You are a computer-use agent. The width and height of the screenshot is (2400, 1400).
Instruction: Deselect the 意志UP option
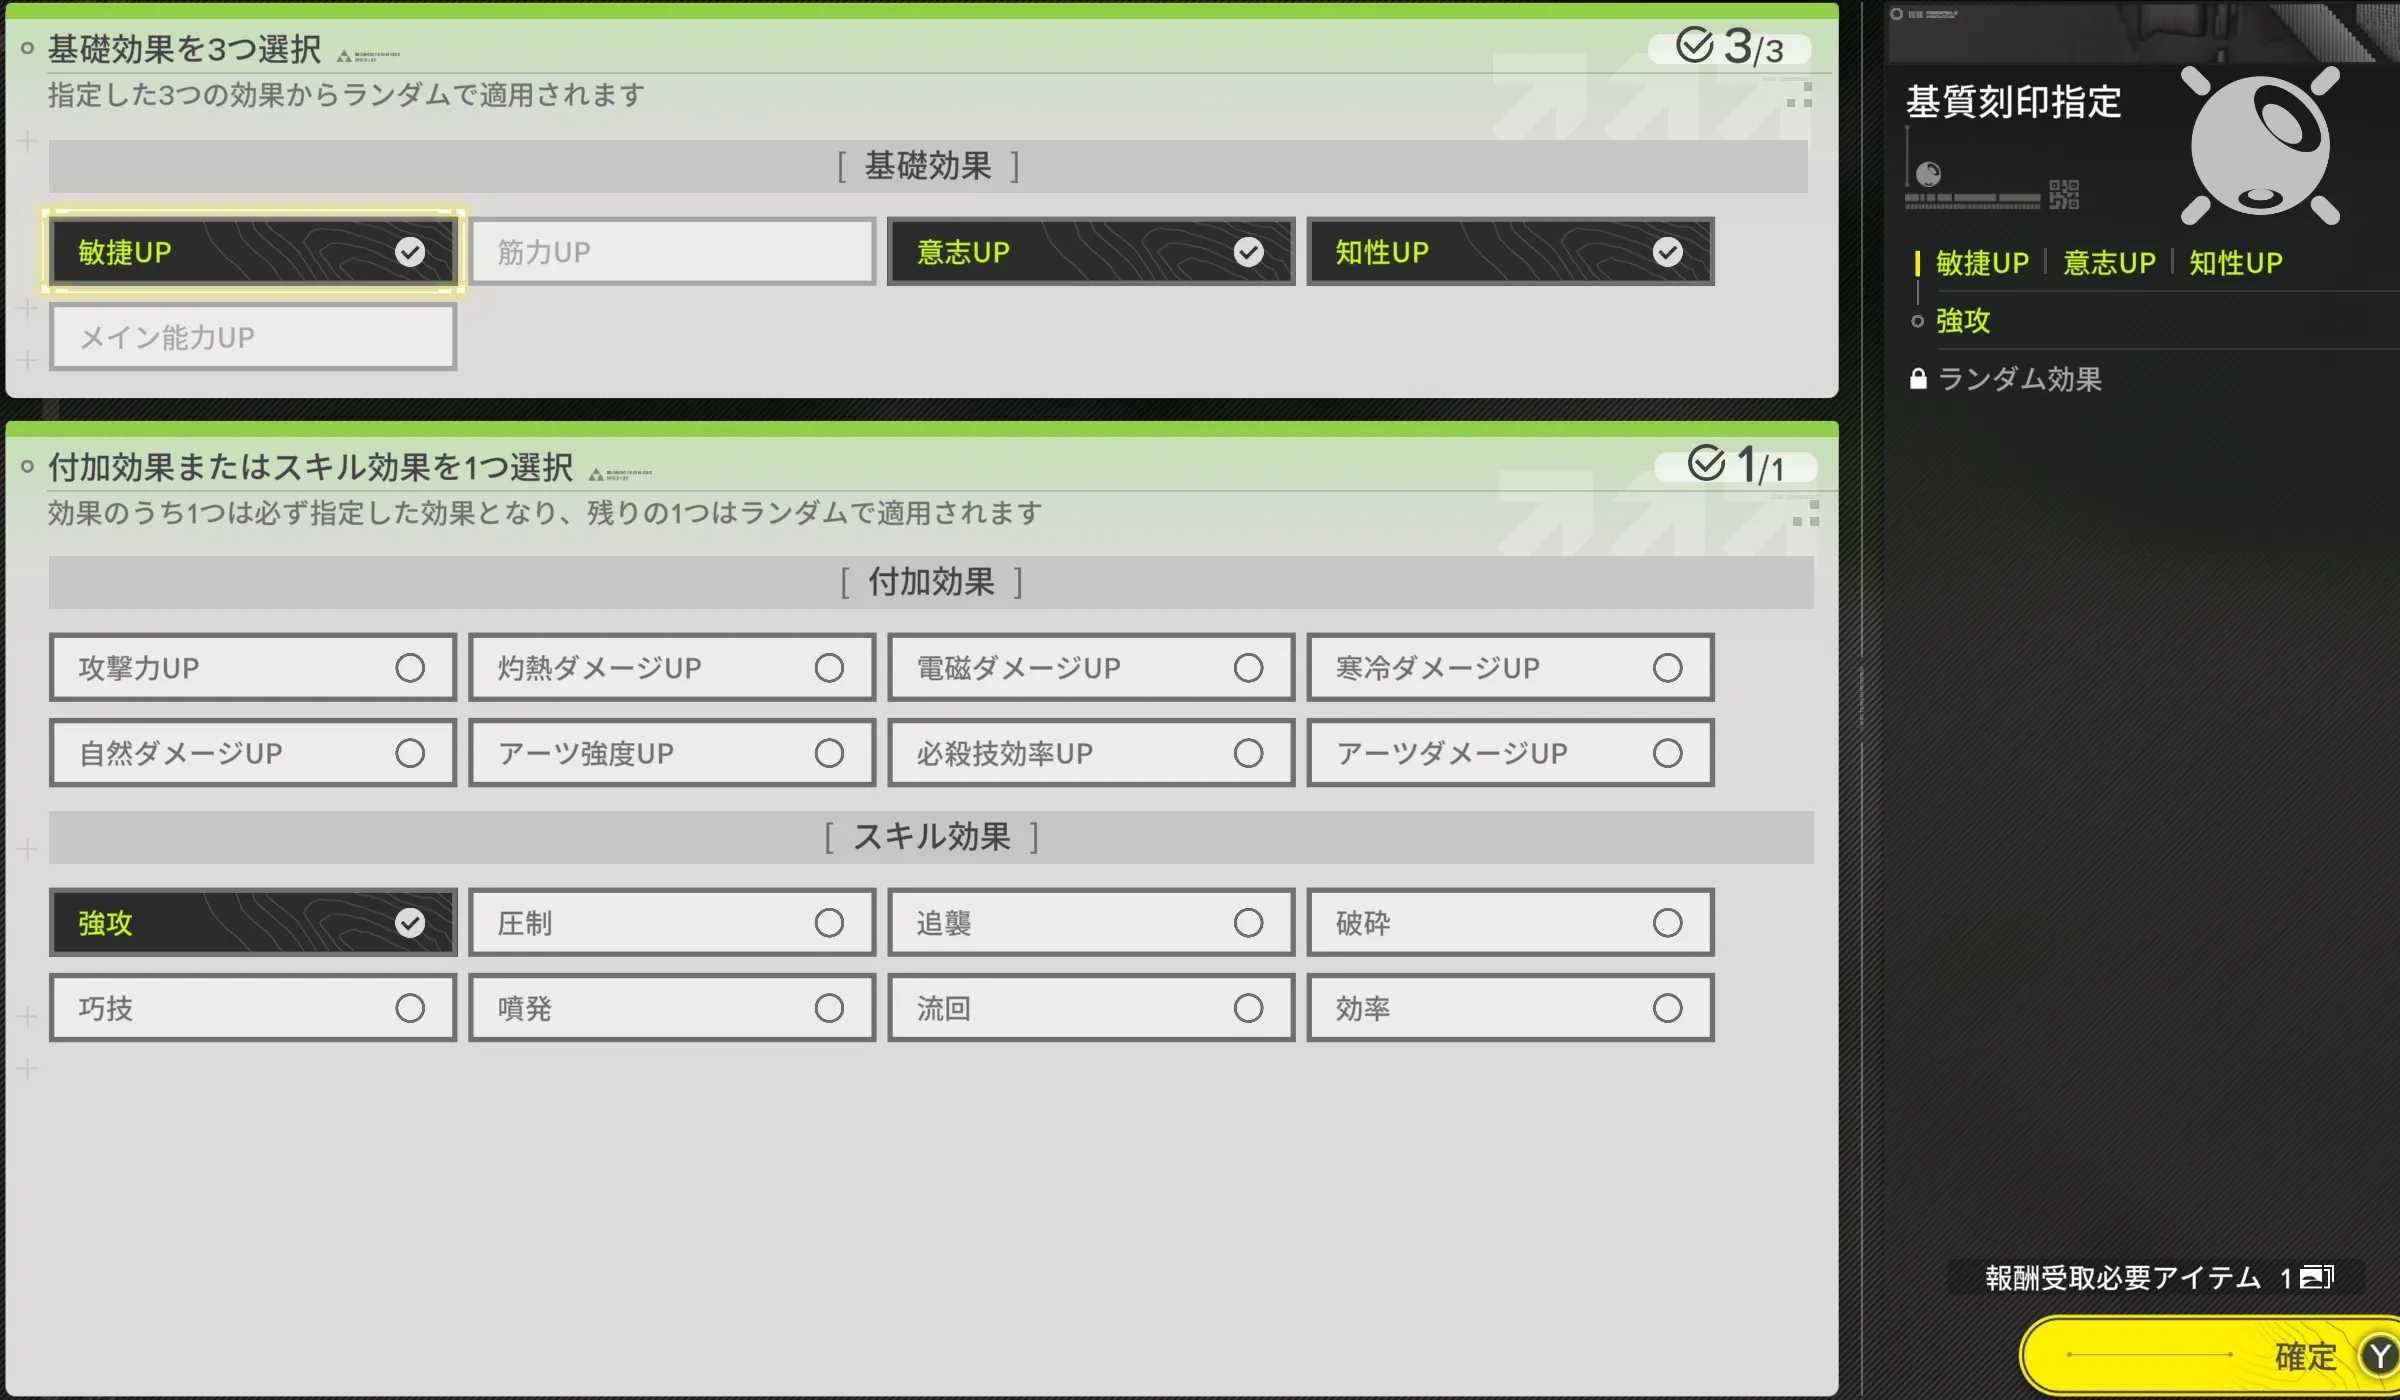click(x=1090, y=252)
